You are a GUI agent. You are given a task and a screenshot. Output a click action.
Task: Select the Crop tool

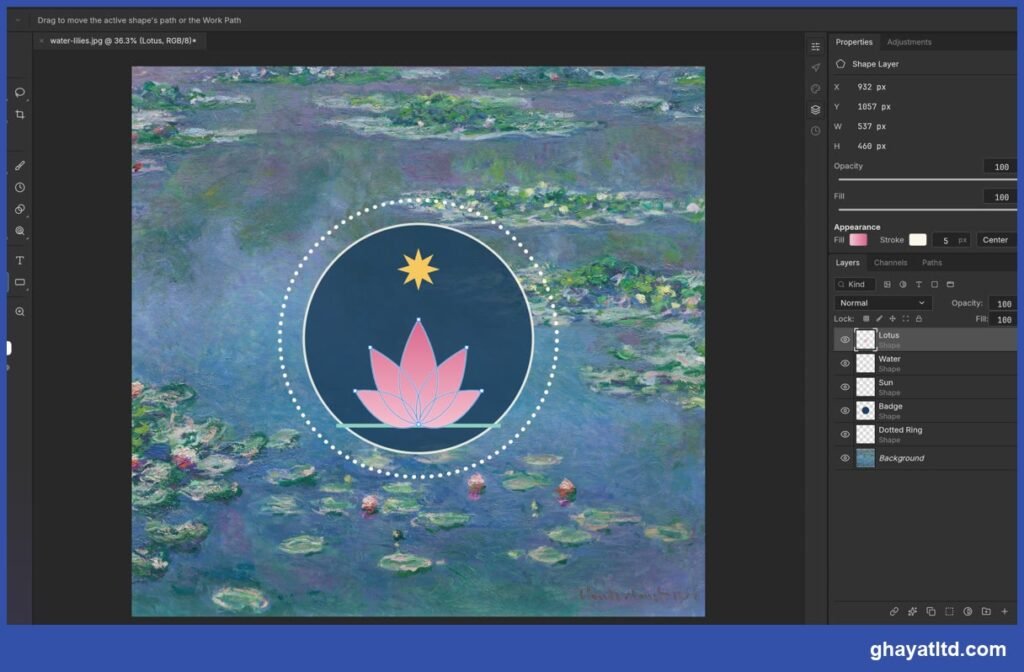click(20, 114)
